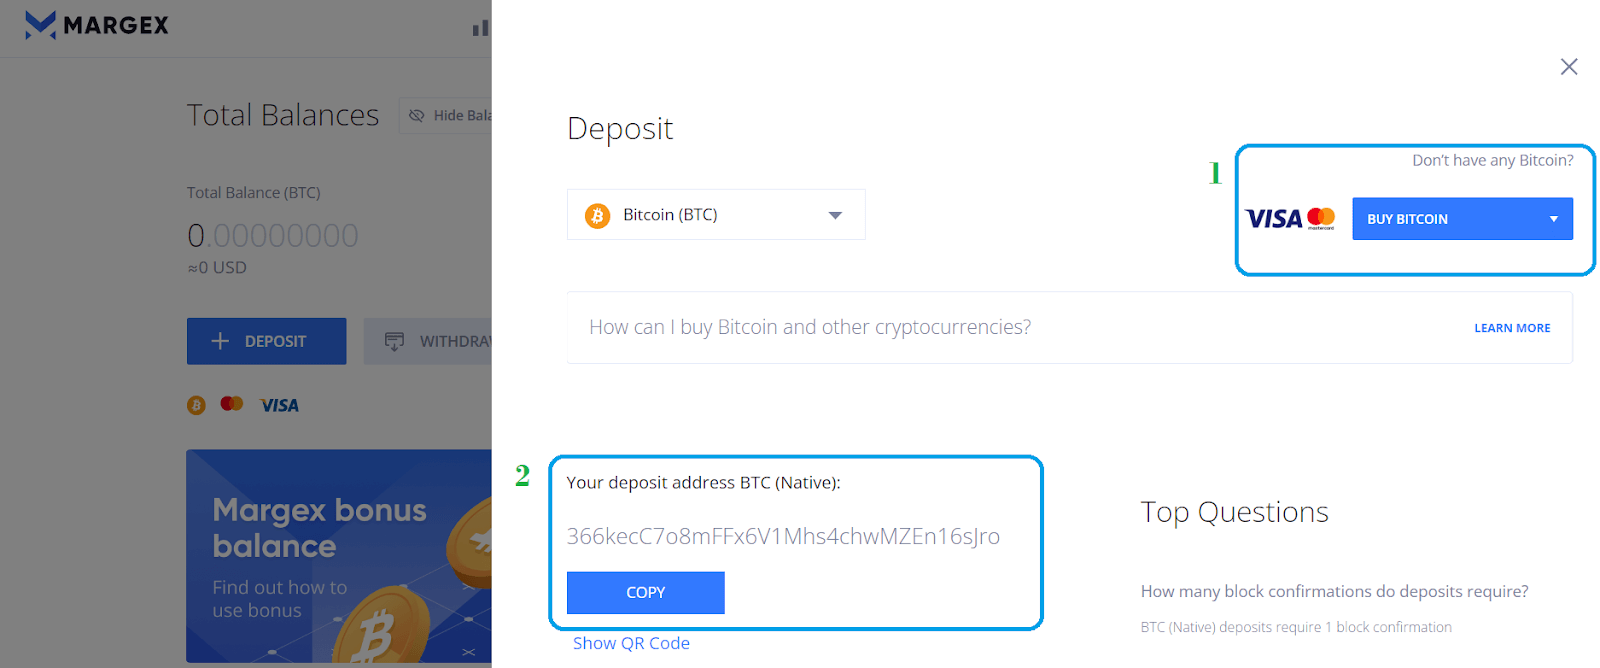Open block confirmations question

(1334, 592)
